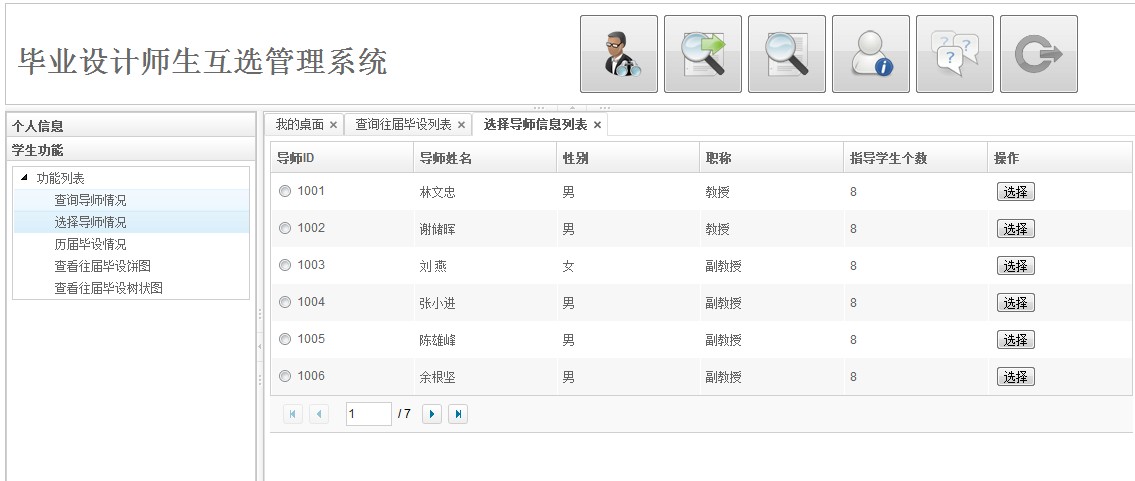
Task: Jump to the last page arrow
Action: click(x=458, y=414)
